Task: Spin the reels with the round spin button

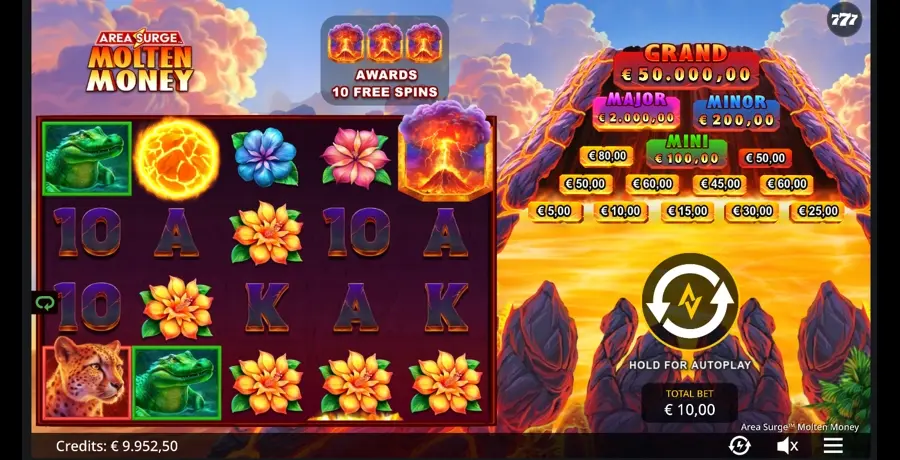Action: pos(689,302)
